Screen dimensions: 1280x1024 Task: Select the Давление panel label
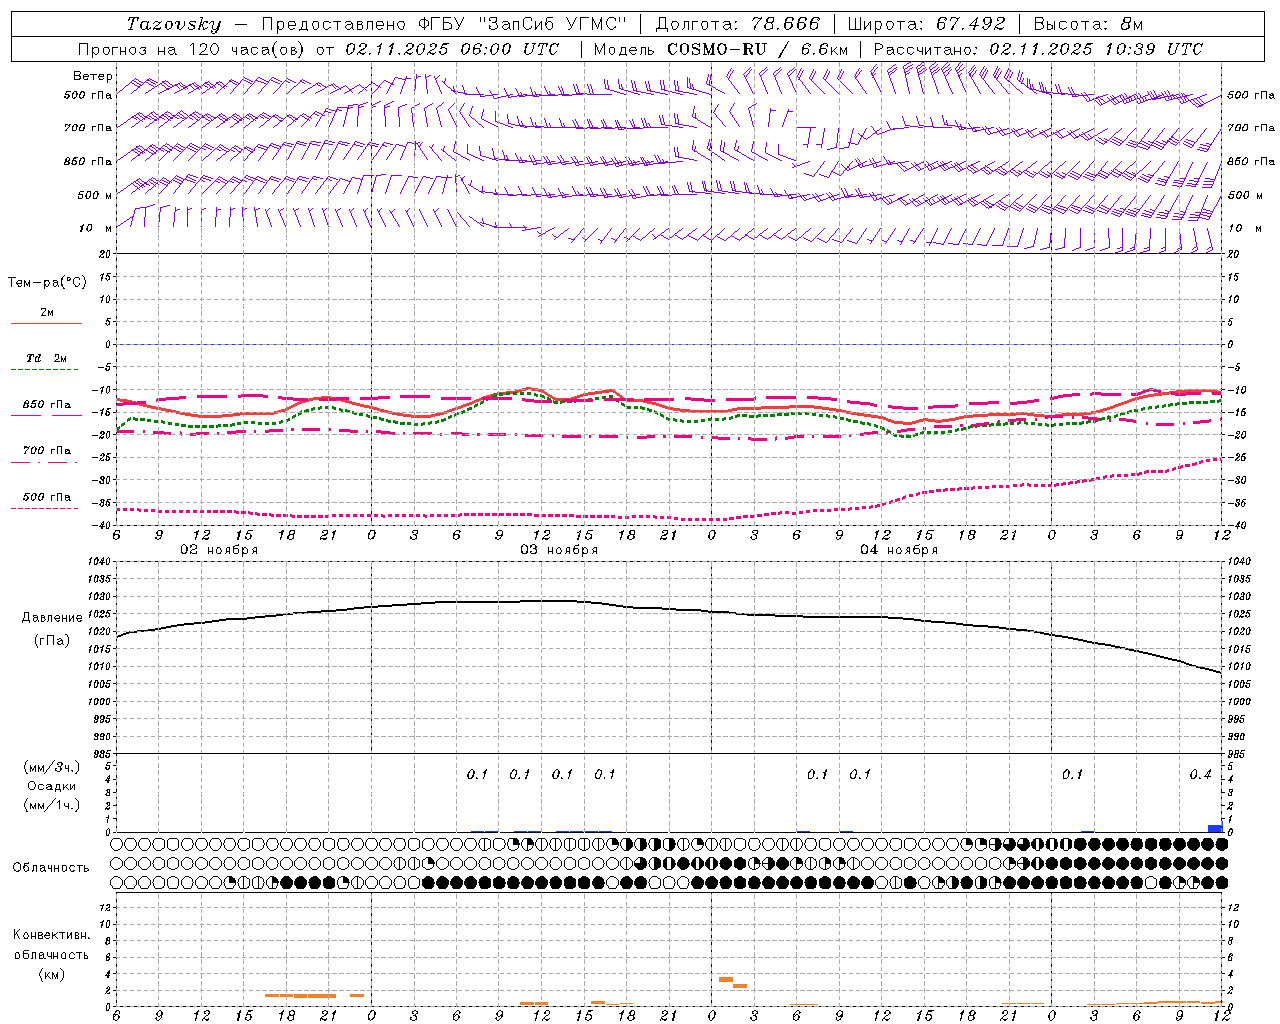[52, 617]
